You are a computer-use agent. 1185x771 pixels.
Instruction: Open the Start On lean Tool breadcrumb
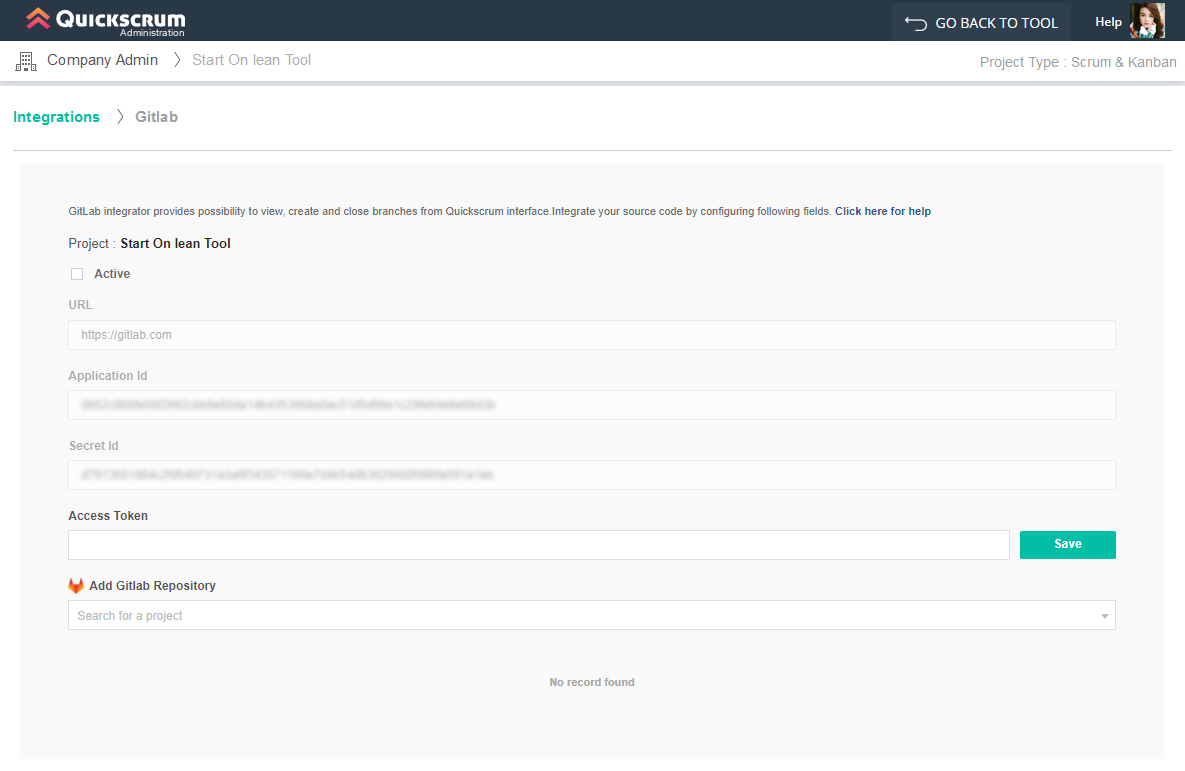[x=251, y=60]
